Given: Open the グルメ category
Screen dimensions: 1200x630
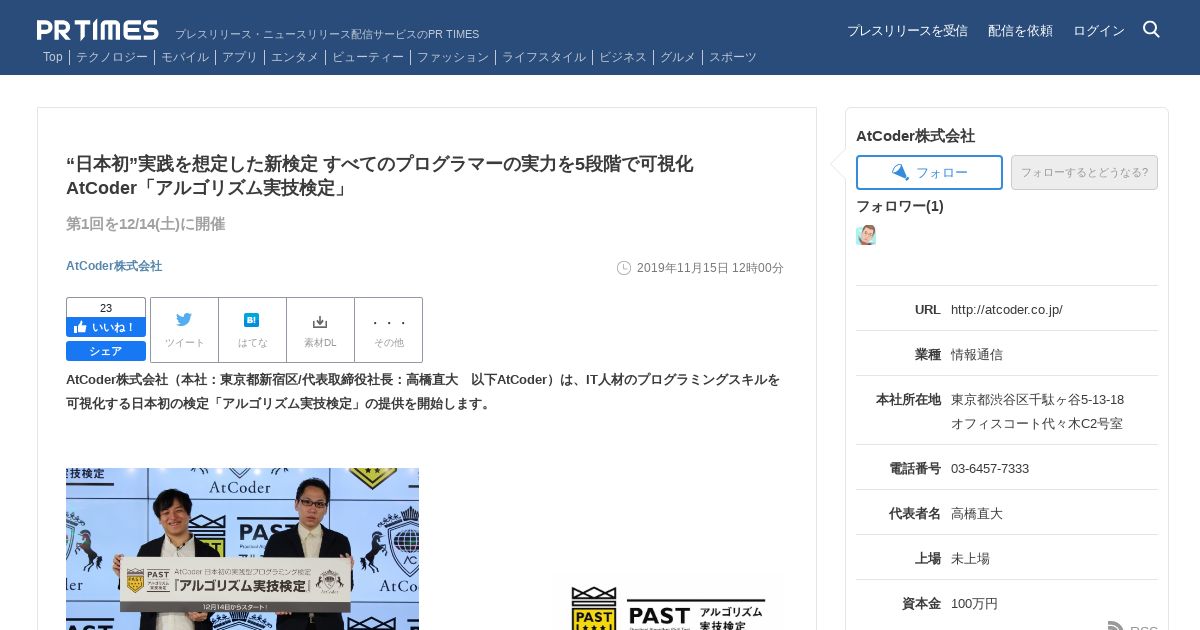Looking at the screenshot, I should pos(678,57).
